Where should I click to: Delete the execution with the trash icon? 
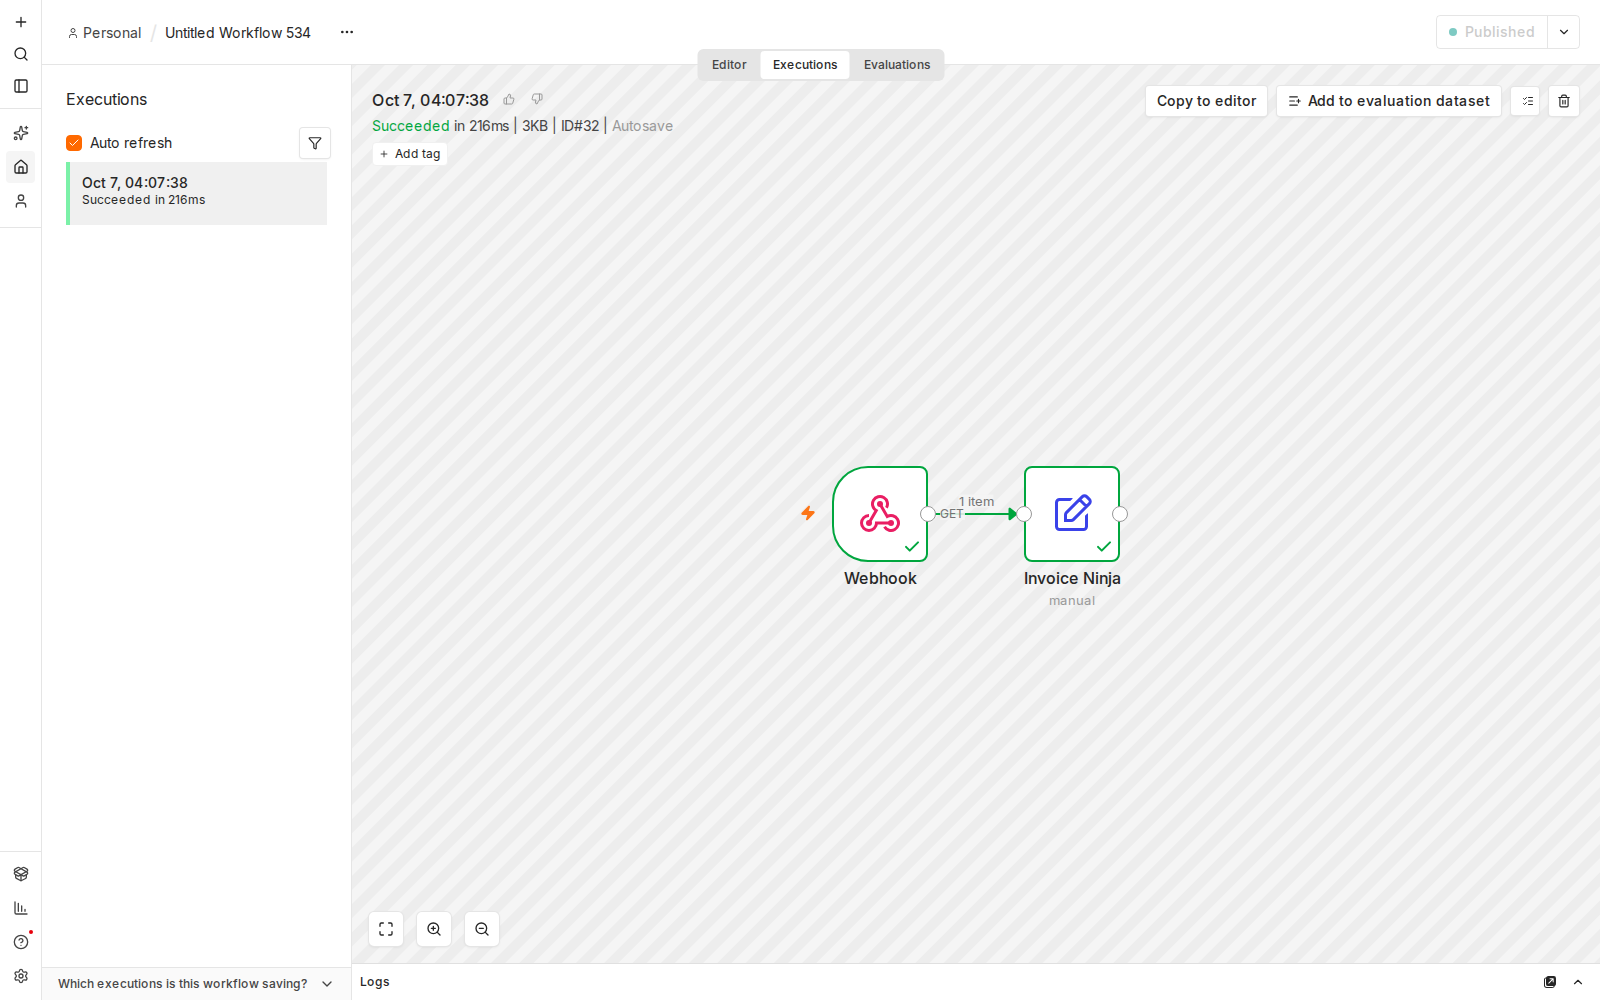pos(1564,101)
